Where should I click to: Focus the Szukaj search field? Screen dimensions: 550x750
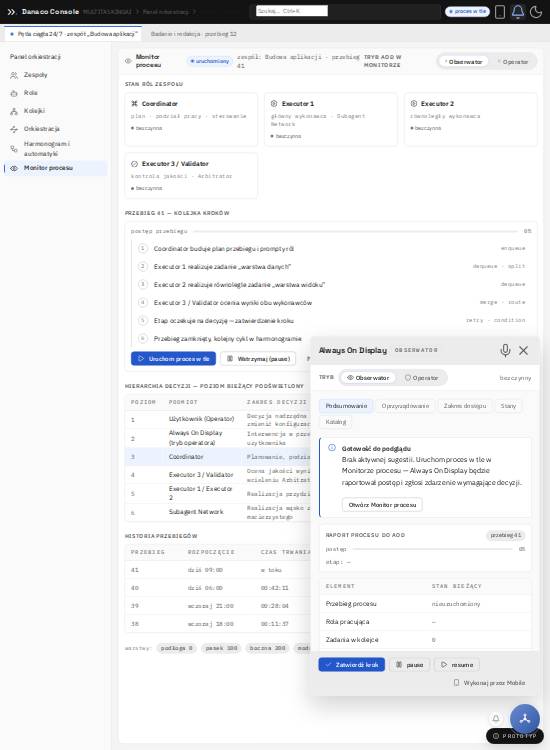292,11
